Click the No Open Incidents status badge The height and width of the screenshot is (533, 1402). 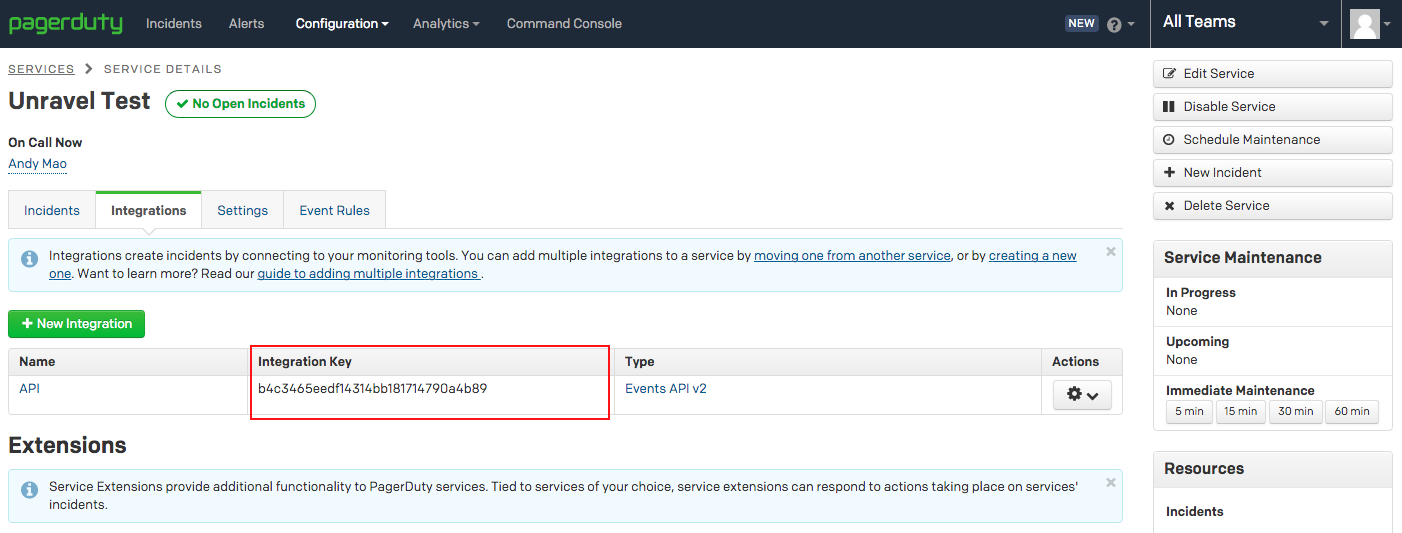tap(240, 103)
